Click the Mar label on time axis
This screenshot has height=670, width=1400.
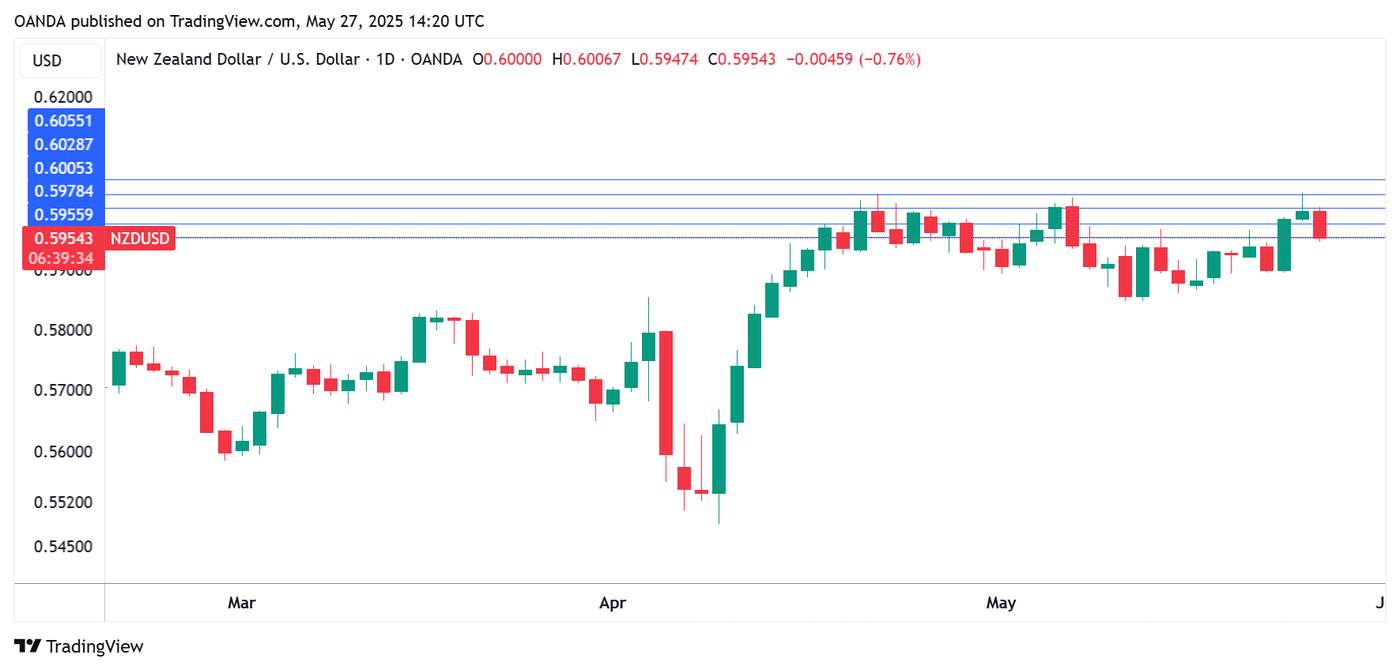pos(241,602)
